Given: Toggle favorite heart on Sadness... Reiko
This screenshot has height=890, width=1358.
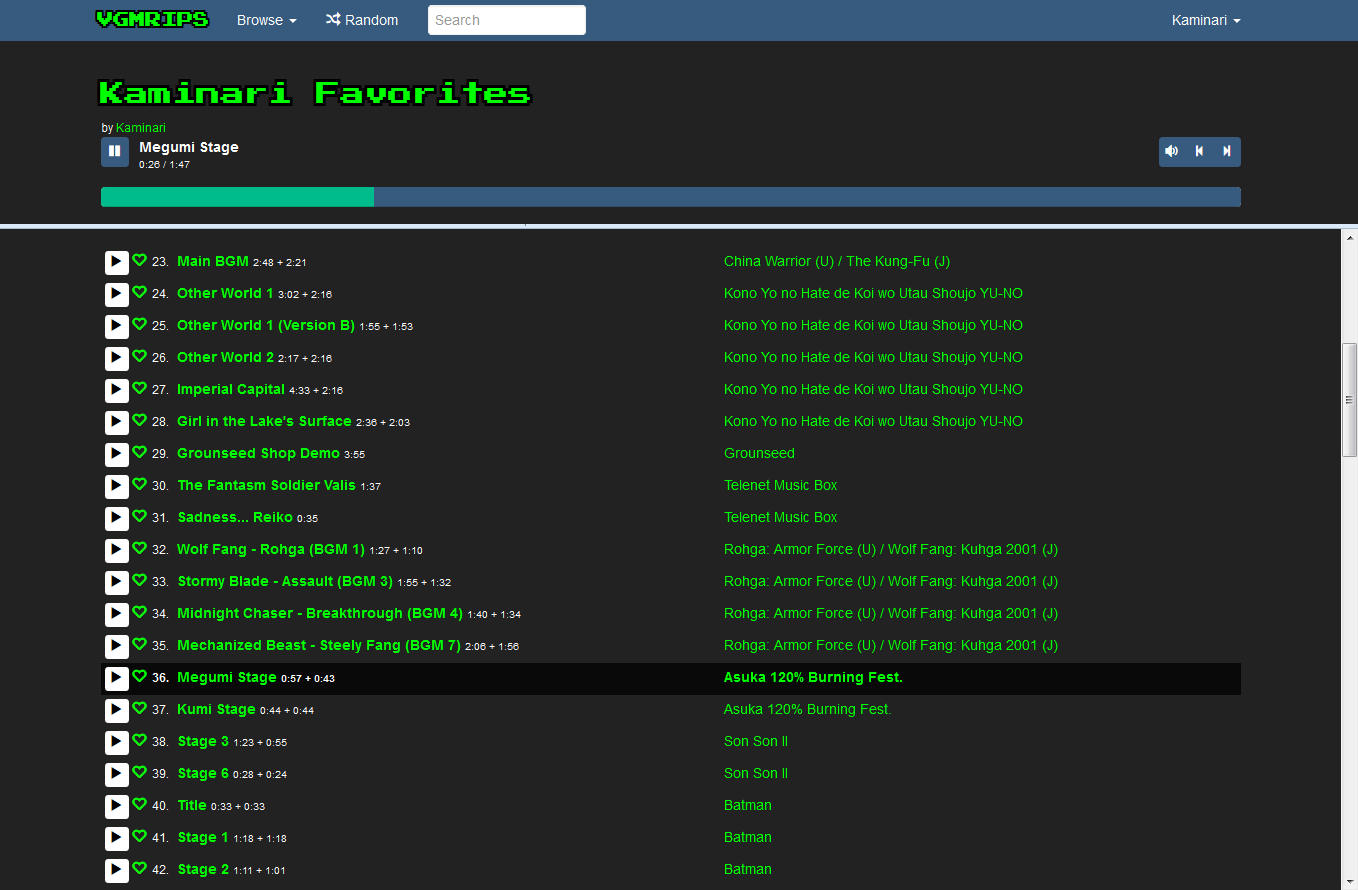Looking at the screenshot, I should (140, 516).
